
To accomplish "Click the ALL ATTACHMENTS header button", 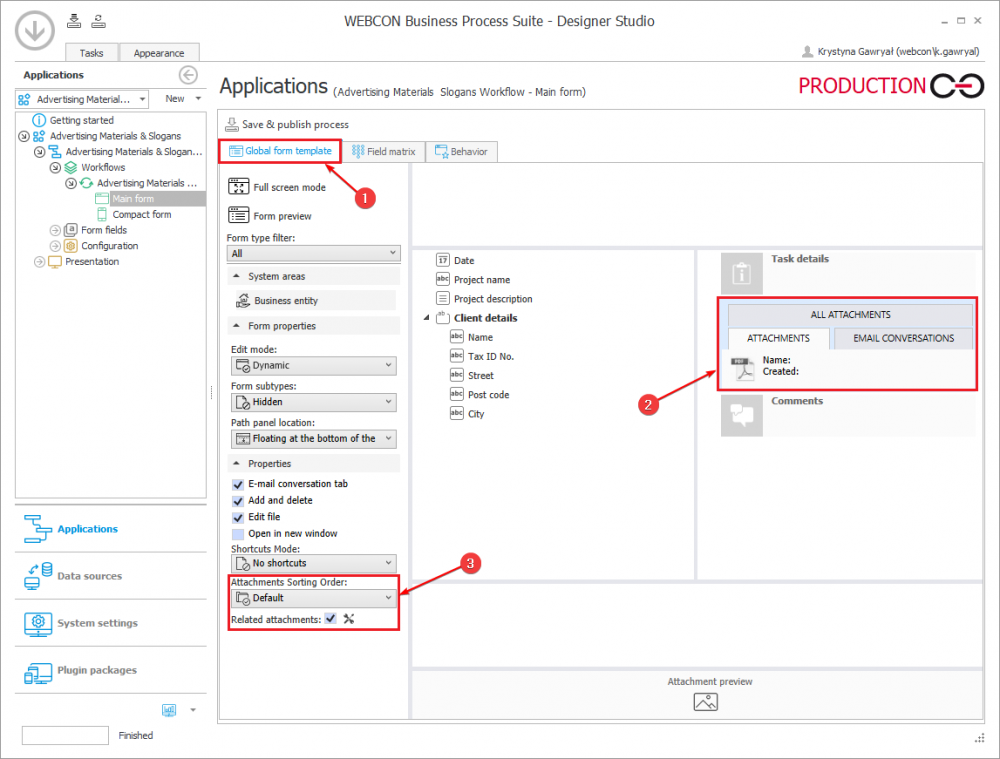I will tap(850, 314).
